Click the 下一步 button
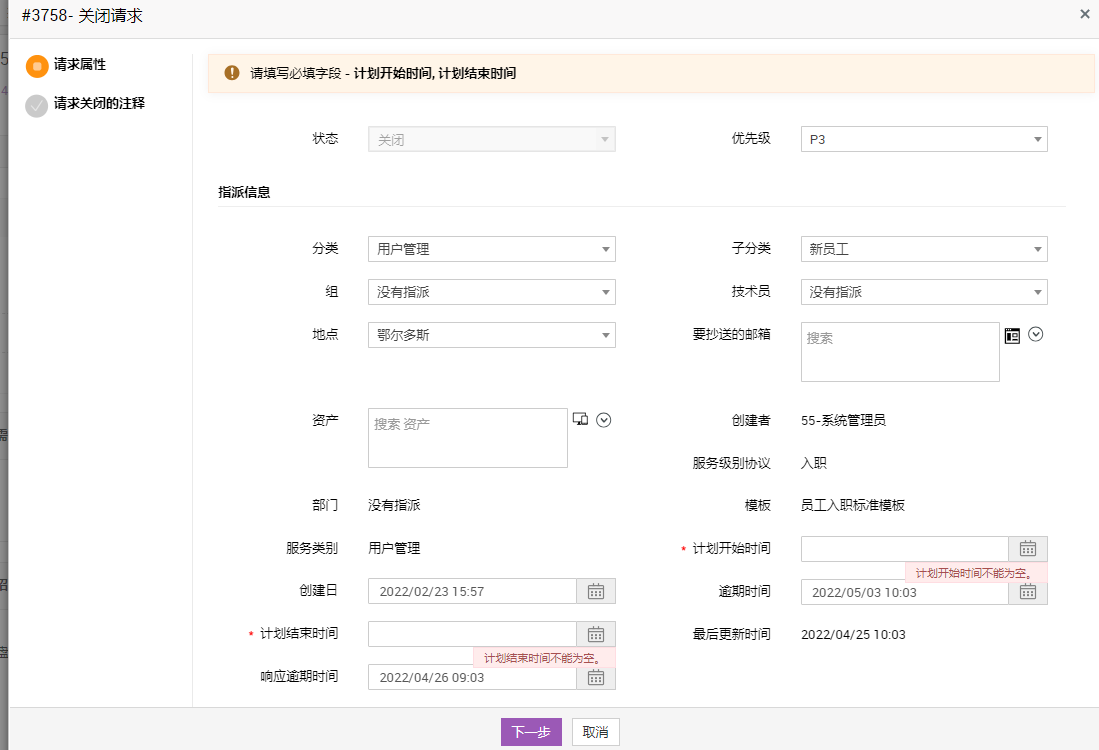1099x750 pixels. (x=531, y=732)
